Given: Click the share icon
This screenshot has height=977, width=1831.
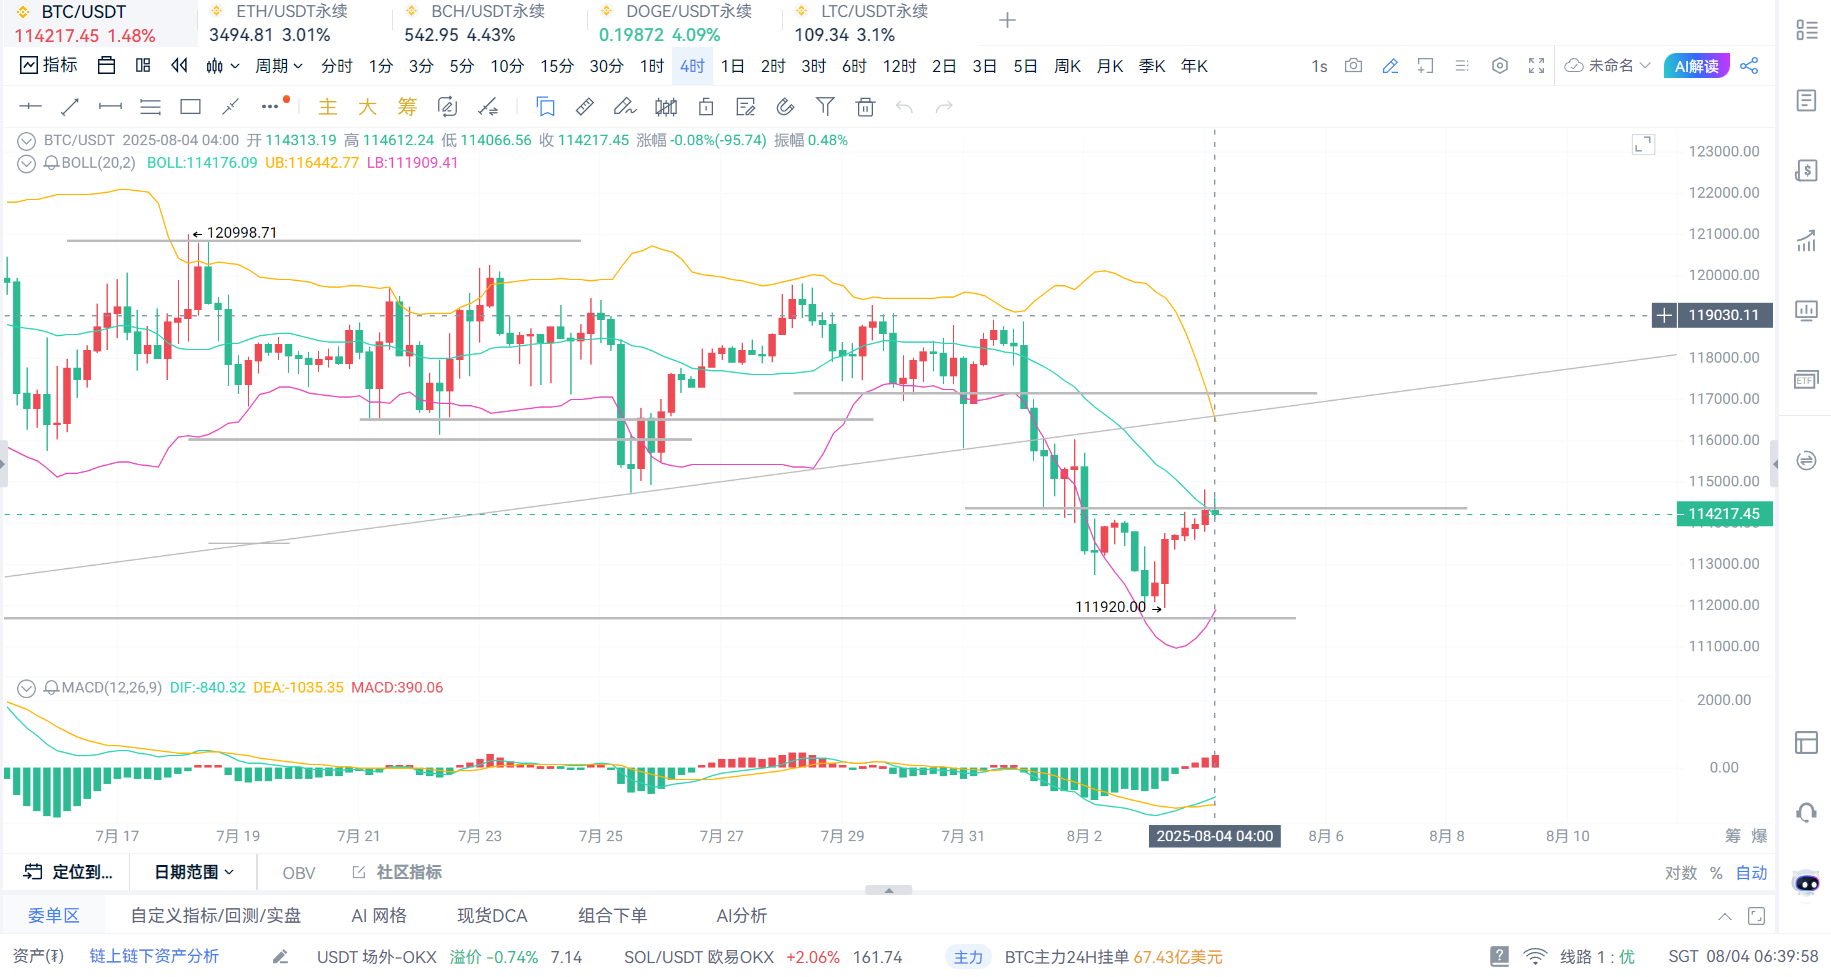Looking at the screenshot, I should tap(1749, 66).
